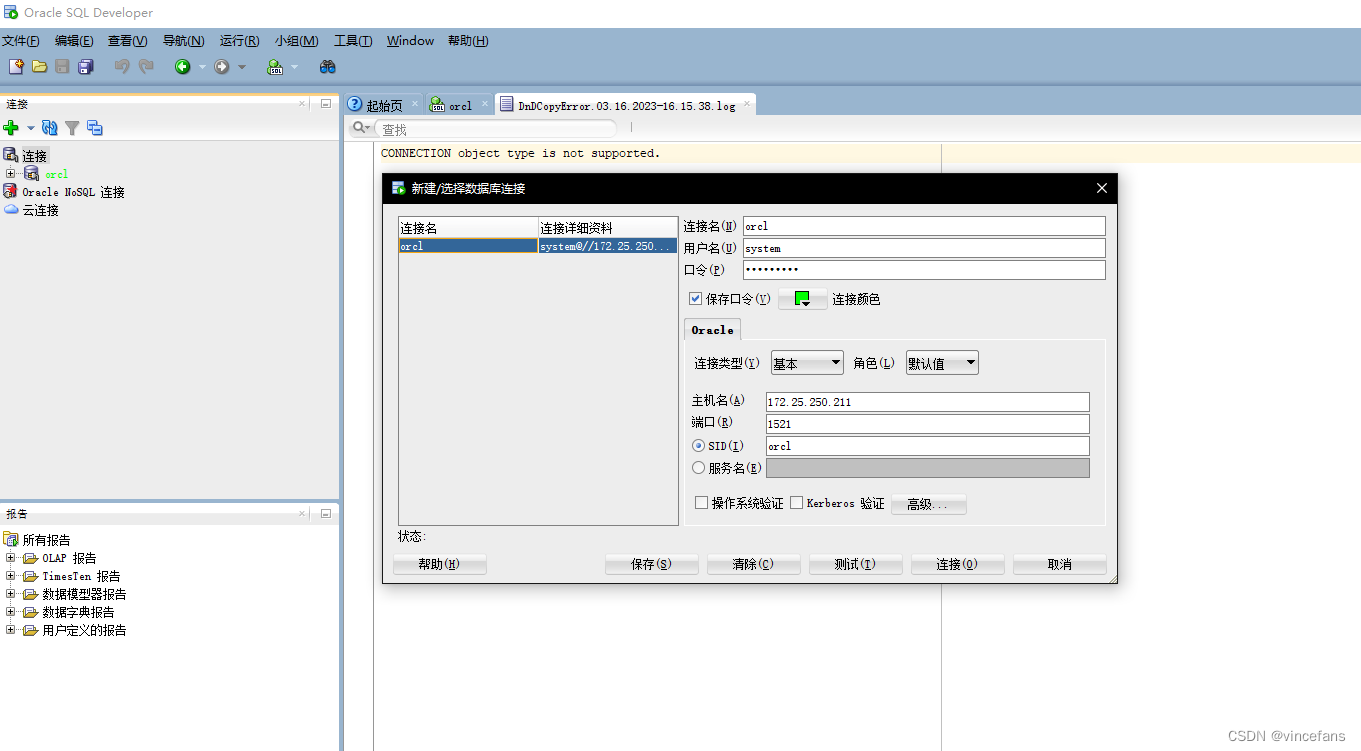Open the 文件(F) menu
The image size is (1361, 751).
(21, 41)
